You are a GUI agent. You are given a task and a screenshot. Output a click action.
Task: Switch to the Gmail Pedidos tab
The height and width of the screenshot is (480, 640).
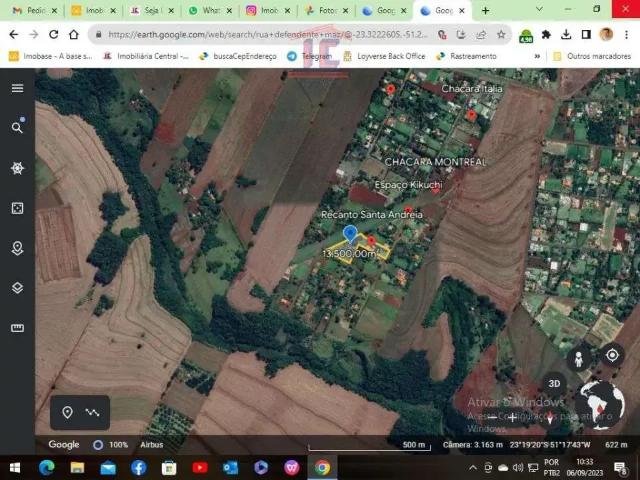(x=34, y=11)
